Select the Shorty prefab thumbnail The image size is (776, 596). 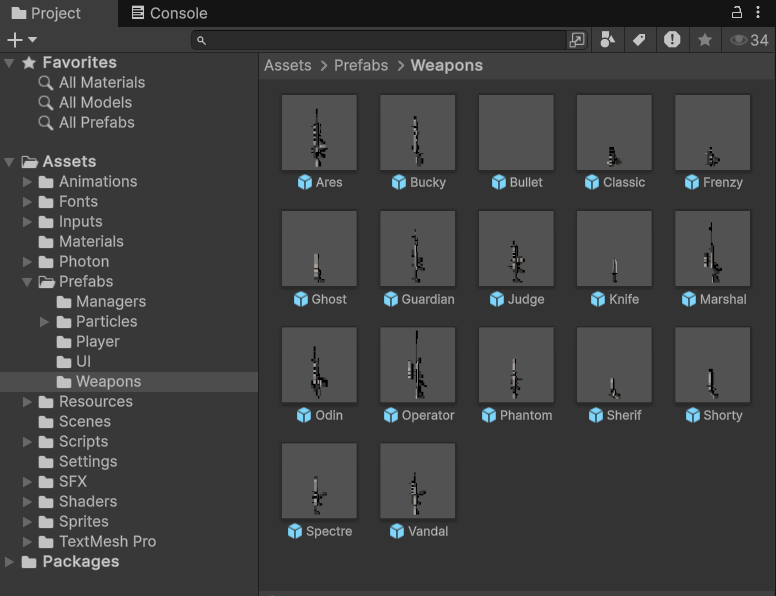[713, 364]
